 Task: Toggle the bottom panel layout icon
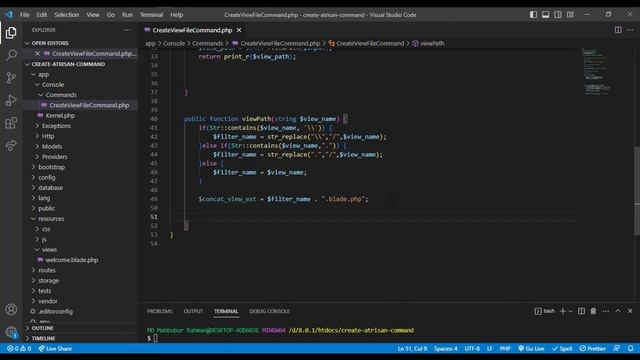pyautogui.click(x=545, y=15)
